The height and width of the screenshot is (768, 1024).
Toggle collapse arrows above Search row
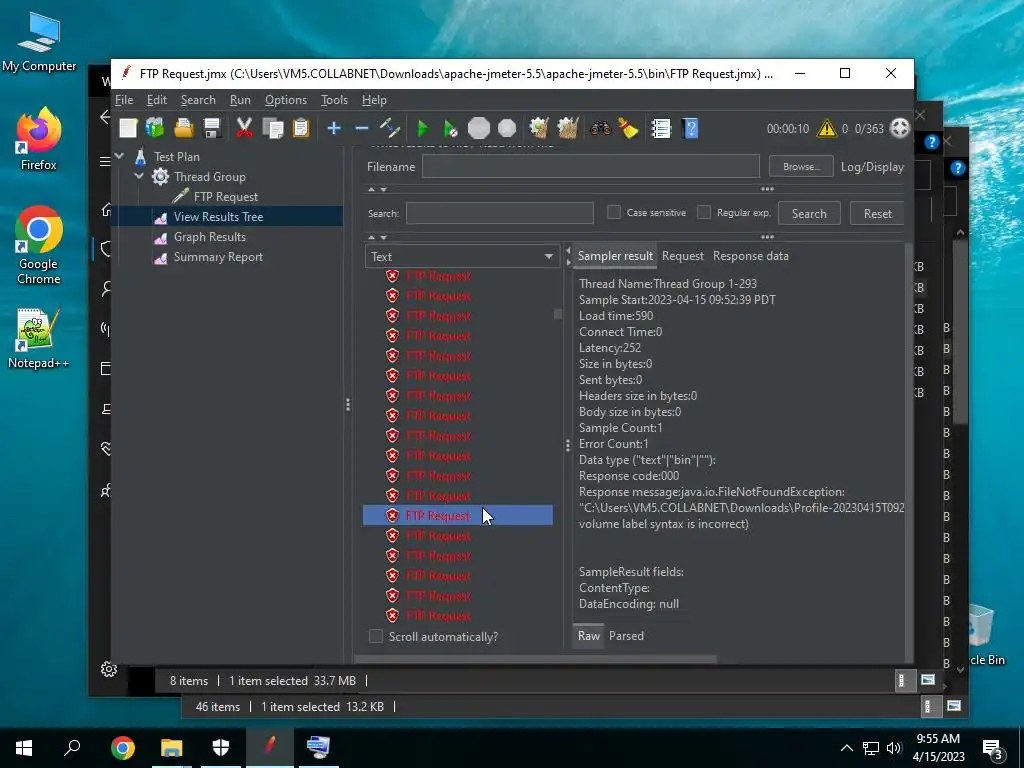click(377, 189)
